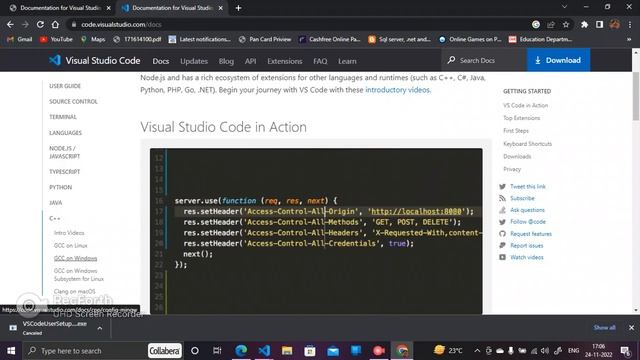Open a new browser tab

click(x=238, y=8)
